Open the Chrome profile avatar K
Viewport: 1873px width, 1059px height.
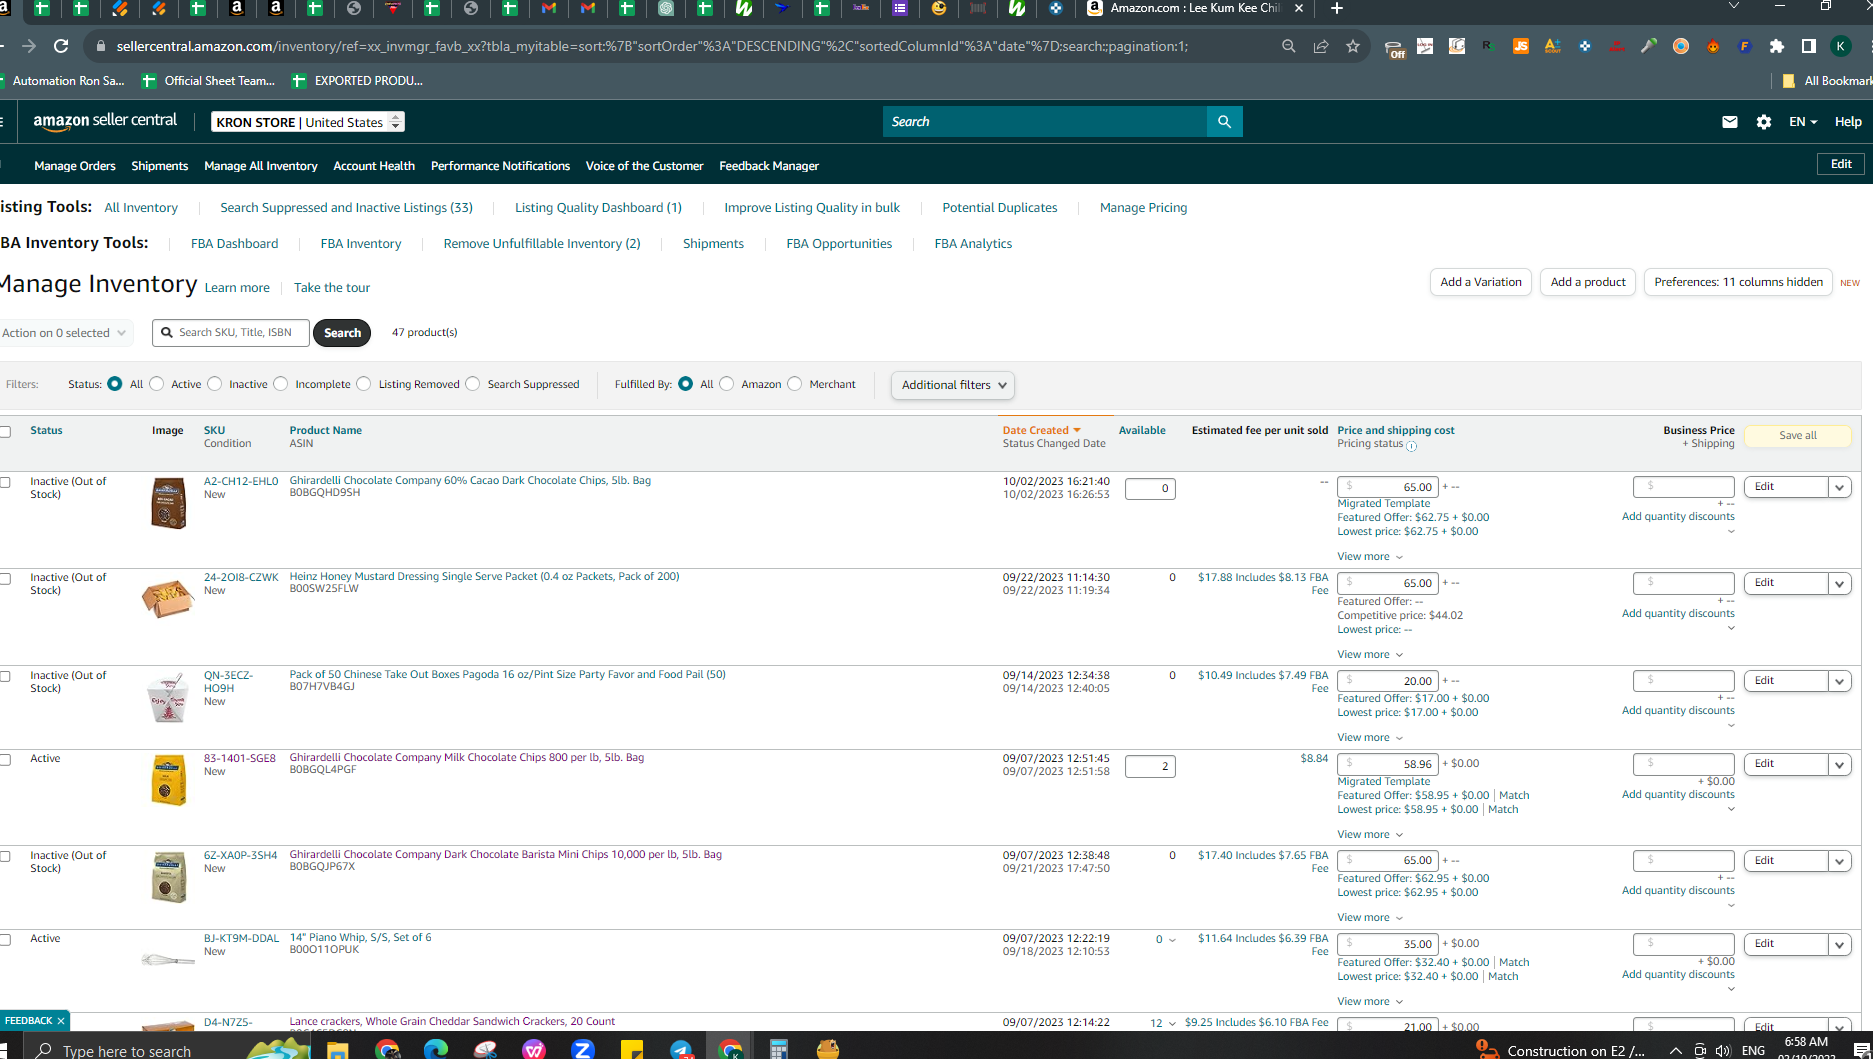[x=1841, y=46]
